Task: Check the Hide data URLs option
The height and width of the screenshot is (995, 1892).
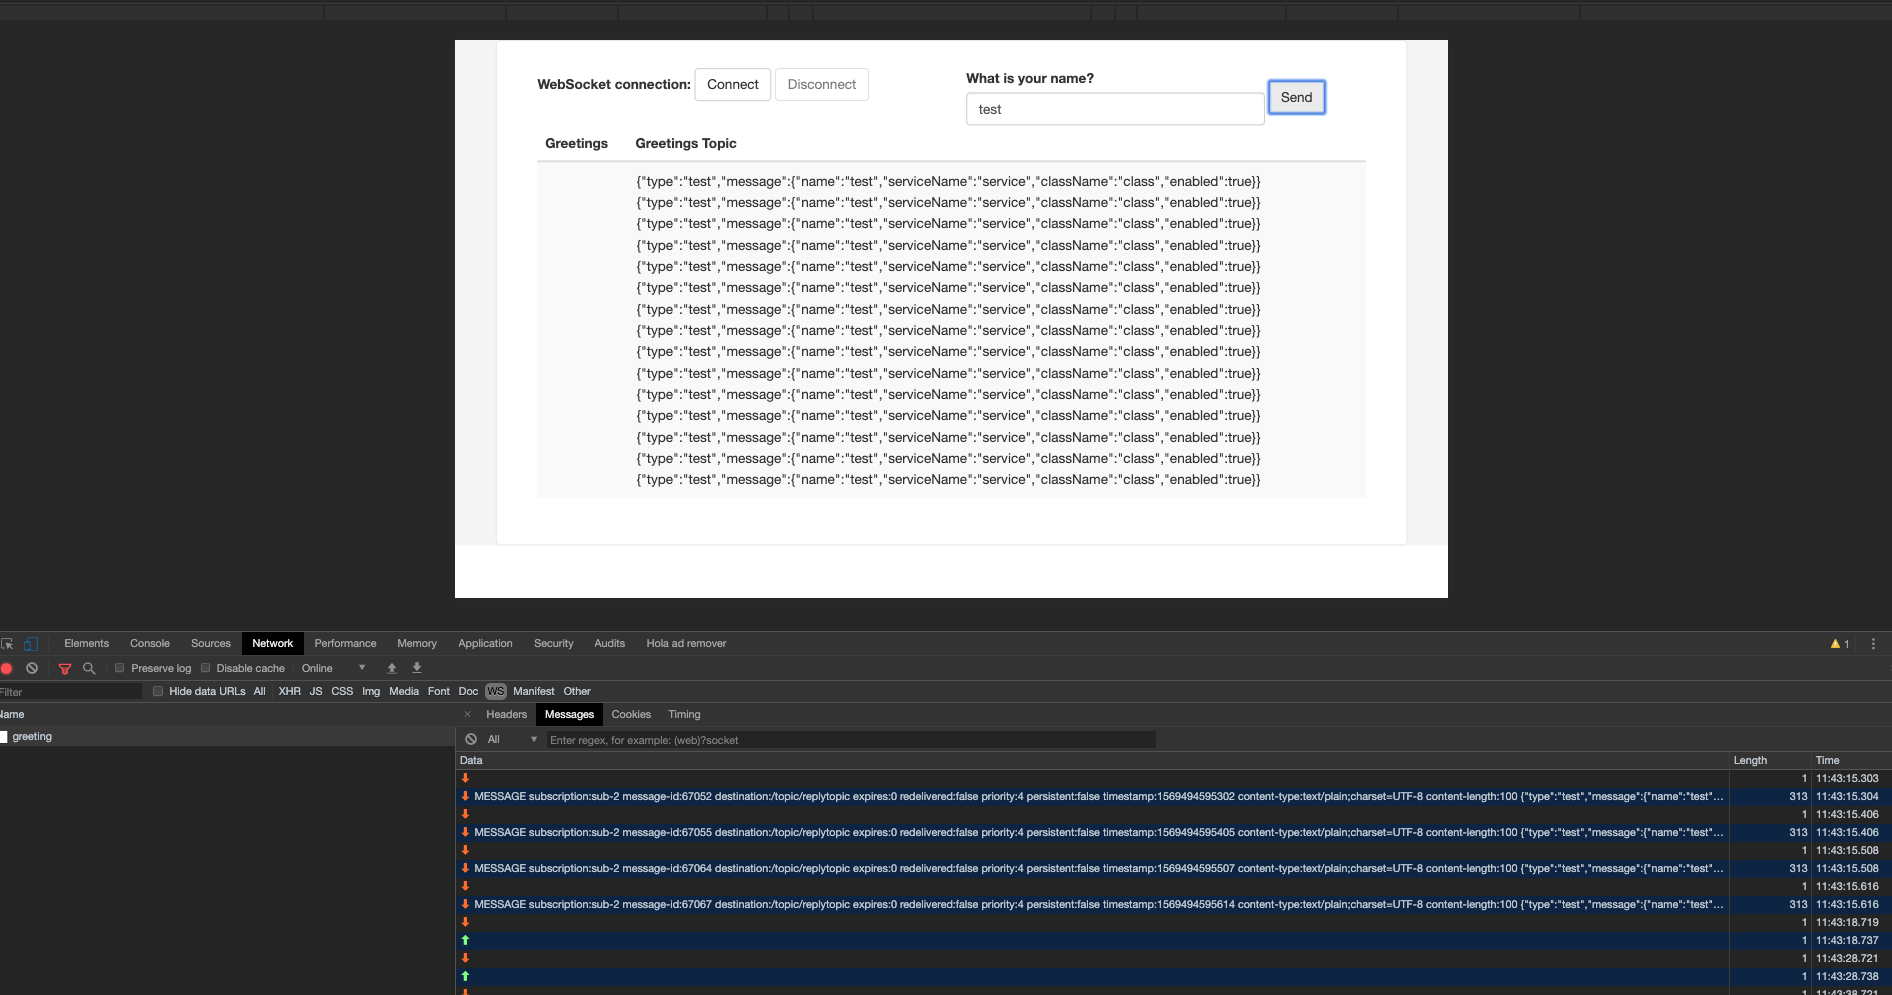Action: coord(157,691)
